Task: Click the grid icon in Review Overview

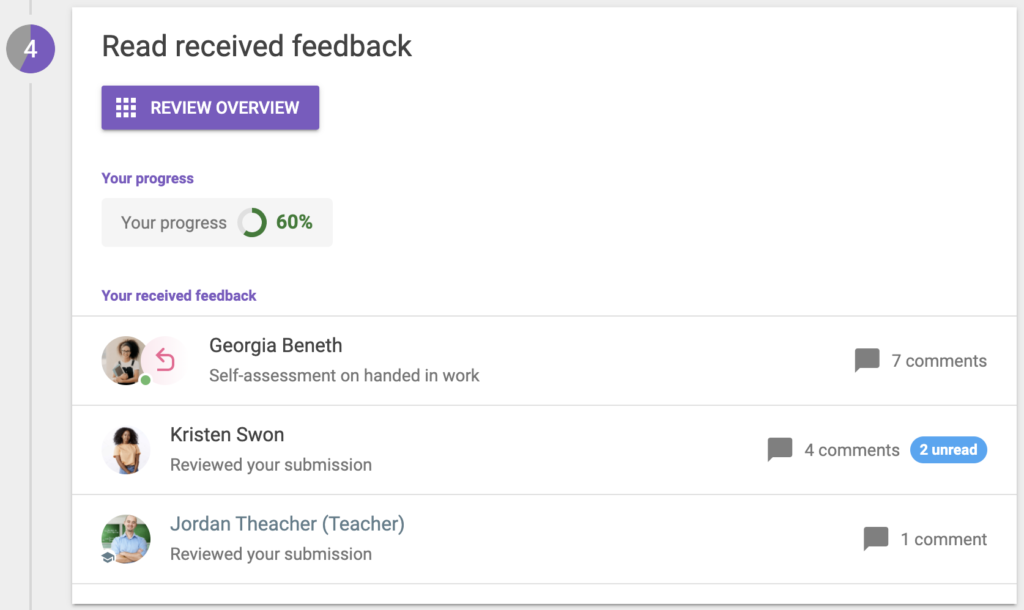Action: coord(126,108)
